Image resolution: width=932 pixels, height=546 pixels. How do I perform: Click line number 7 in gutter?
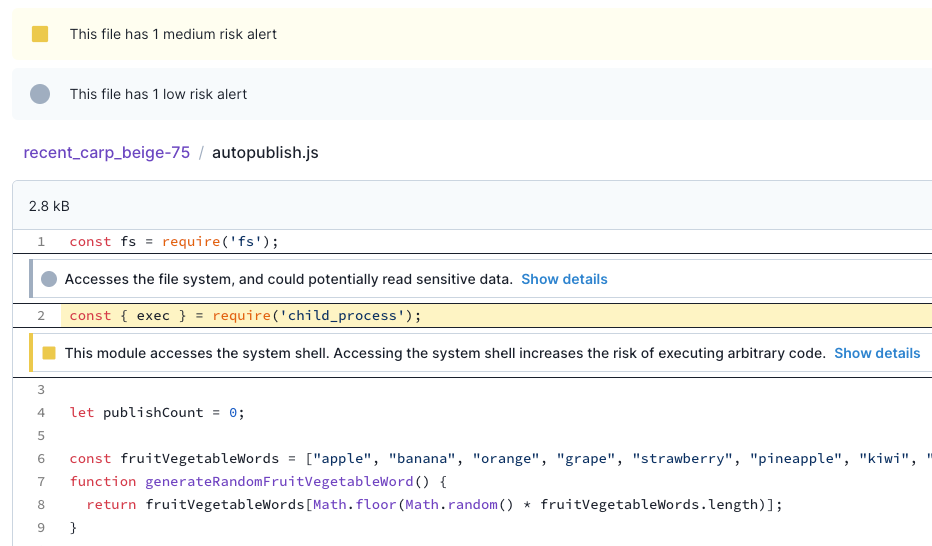(x=41, y=481)
